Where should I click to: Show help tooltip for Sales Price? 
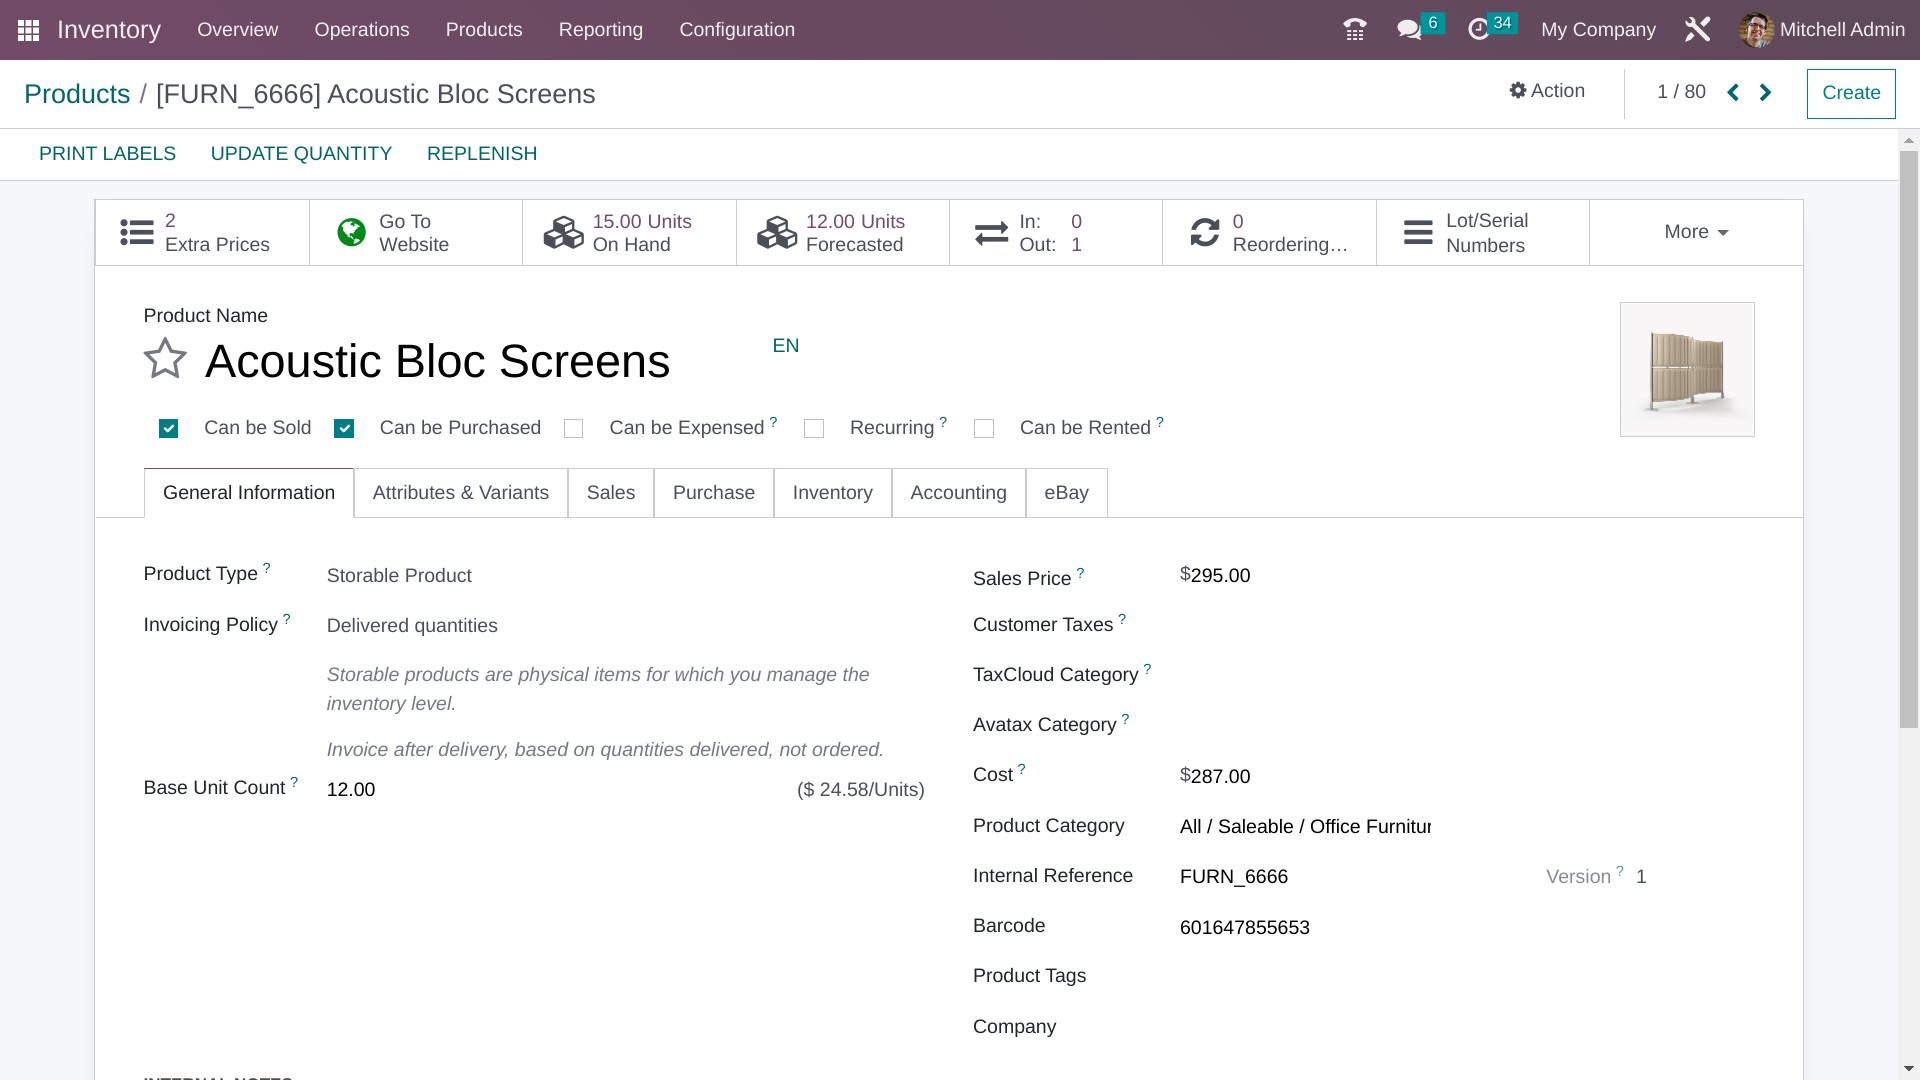pyautogui.click(x=1080, y=572)
